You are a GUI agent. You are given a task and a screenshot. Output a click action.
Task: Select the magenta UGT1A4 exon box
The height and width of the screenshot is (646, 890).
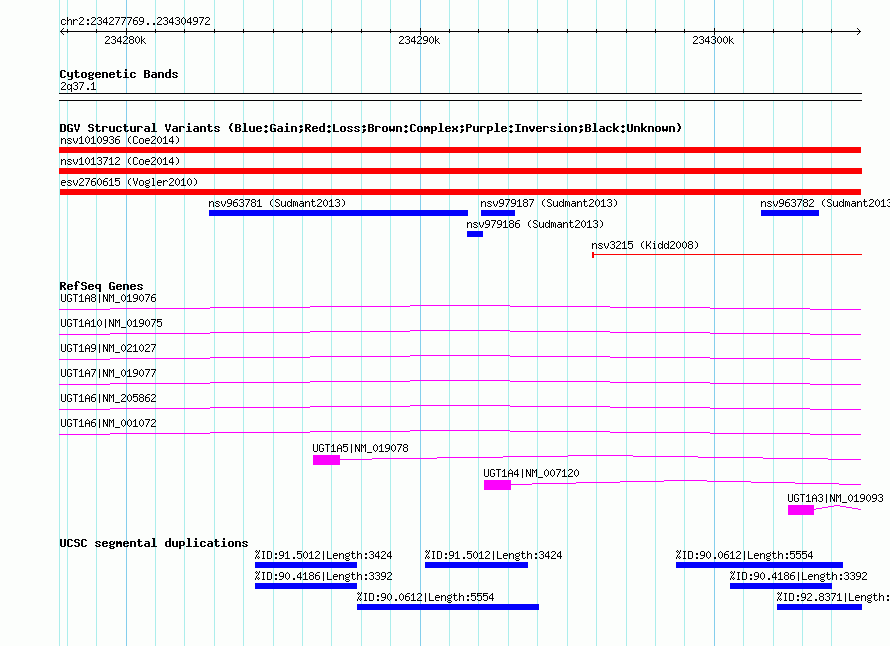click(x=497, y=485)
